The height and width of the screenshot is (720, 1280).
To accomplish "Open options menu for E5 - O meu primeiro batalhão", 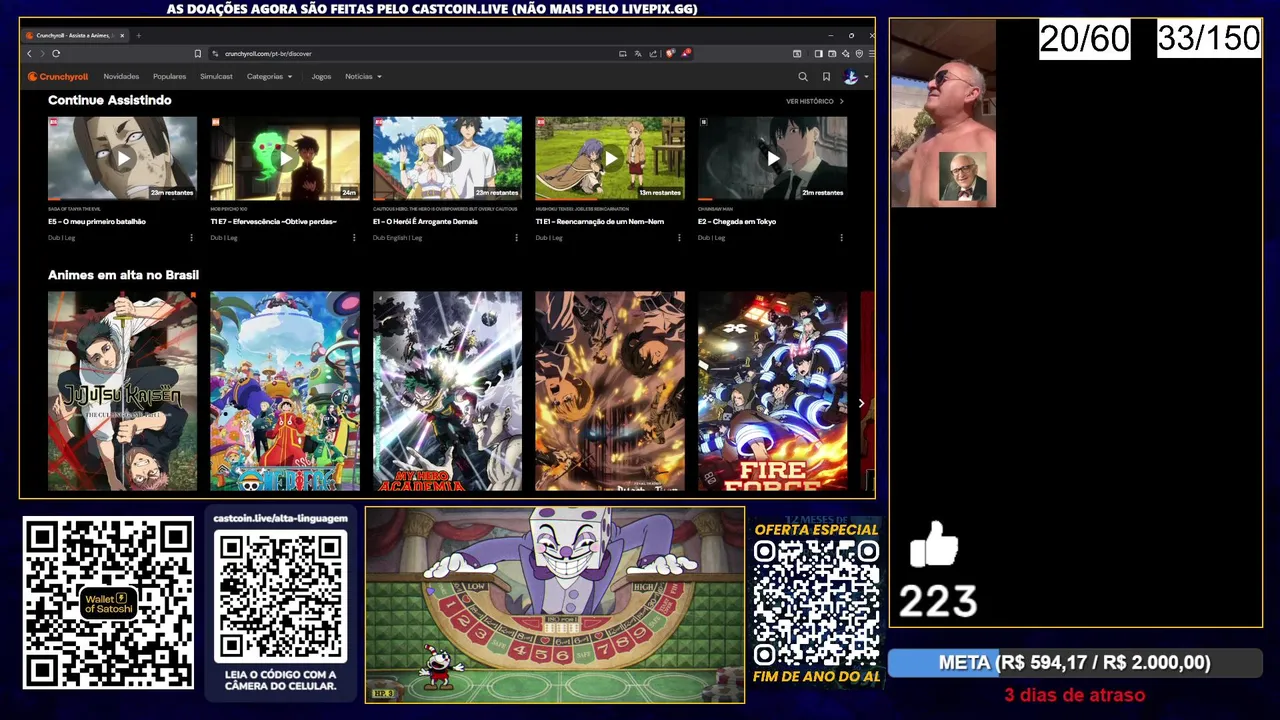I will click(x=191, y=238).
